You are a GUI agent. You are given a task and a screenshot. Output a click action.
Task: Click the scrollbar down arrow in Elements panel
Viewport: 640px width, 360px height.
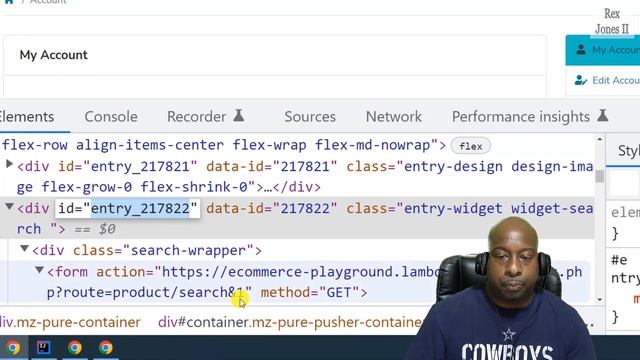point(600,300)
